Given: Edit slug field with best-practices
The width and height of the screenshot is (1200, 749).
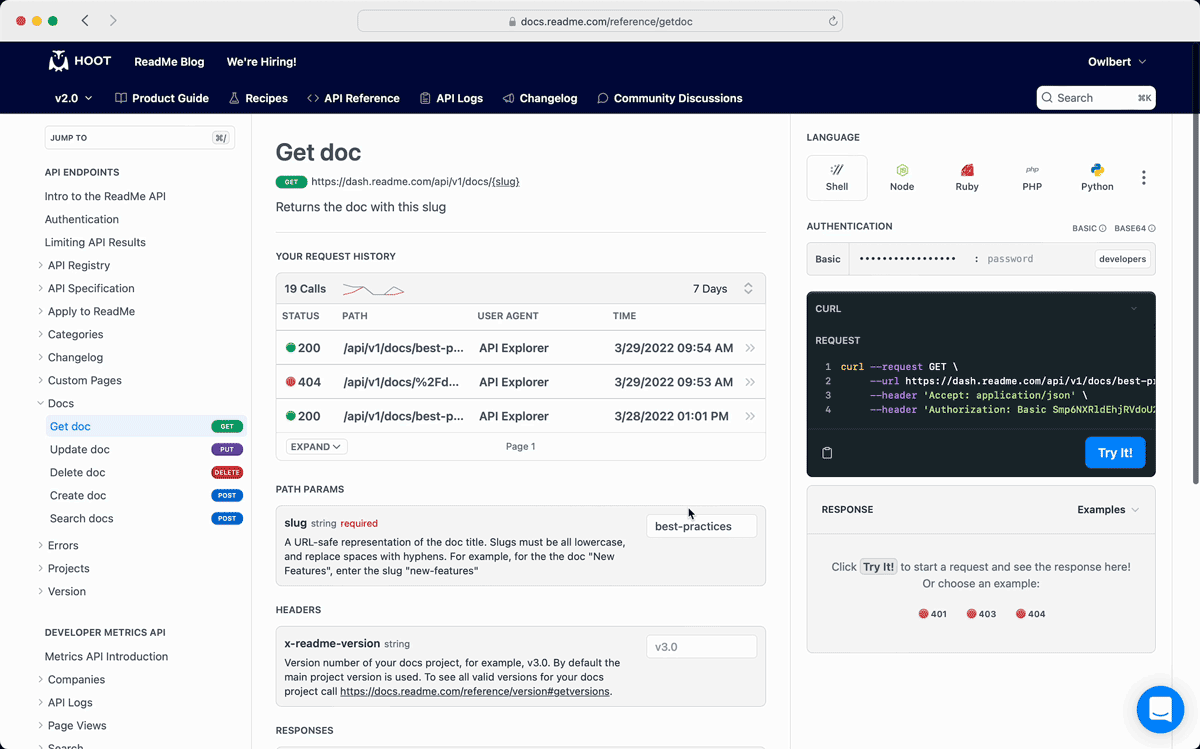Looking at the screenshot, I should pos(701,526).
